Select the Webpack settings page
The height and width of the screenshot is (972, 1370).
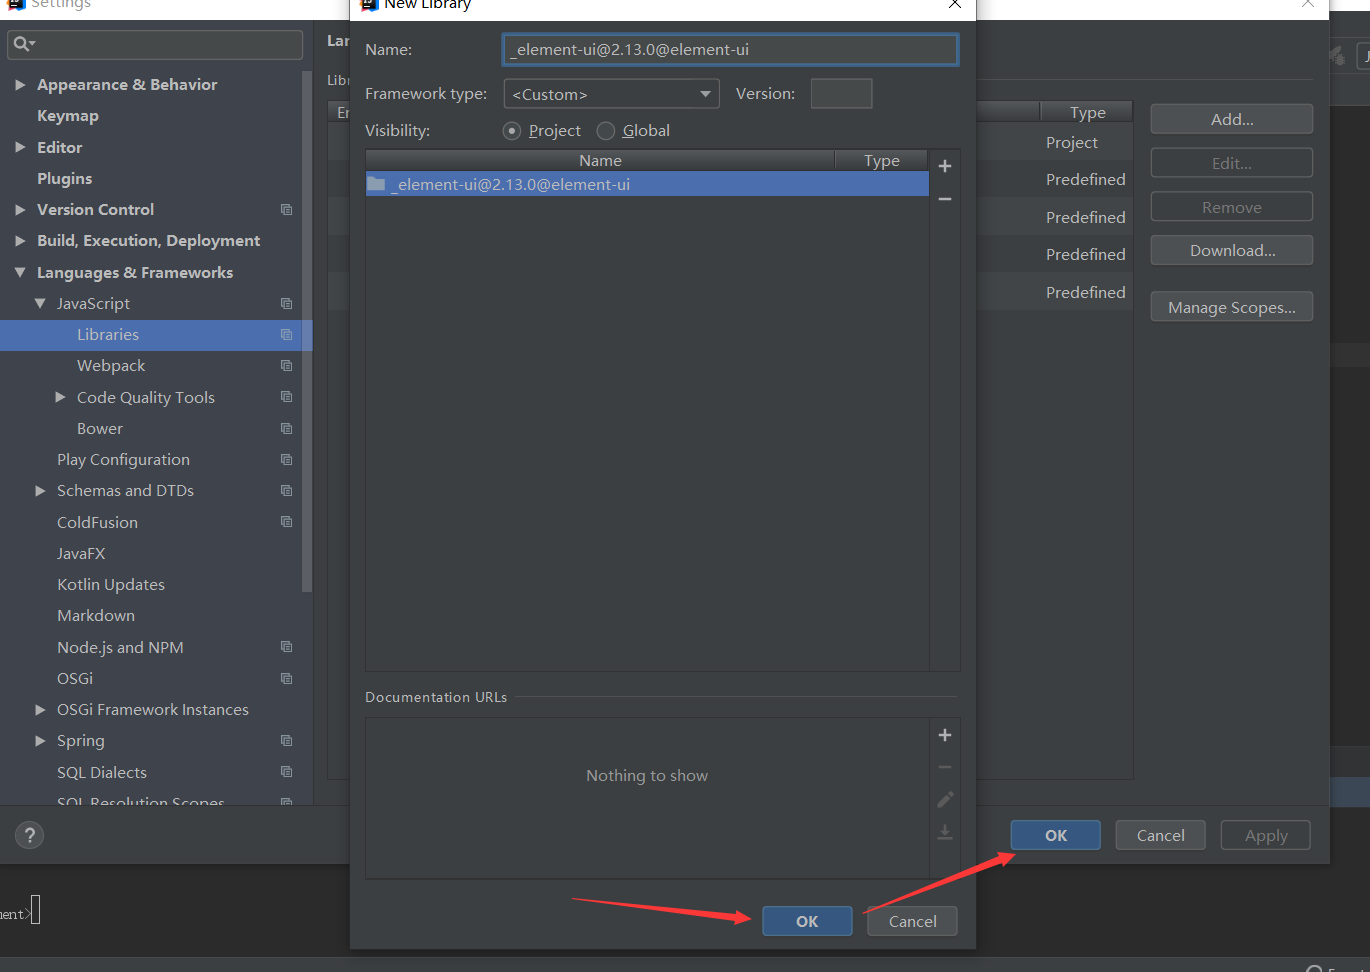pos(110,365)
